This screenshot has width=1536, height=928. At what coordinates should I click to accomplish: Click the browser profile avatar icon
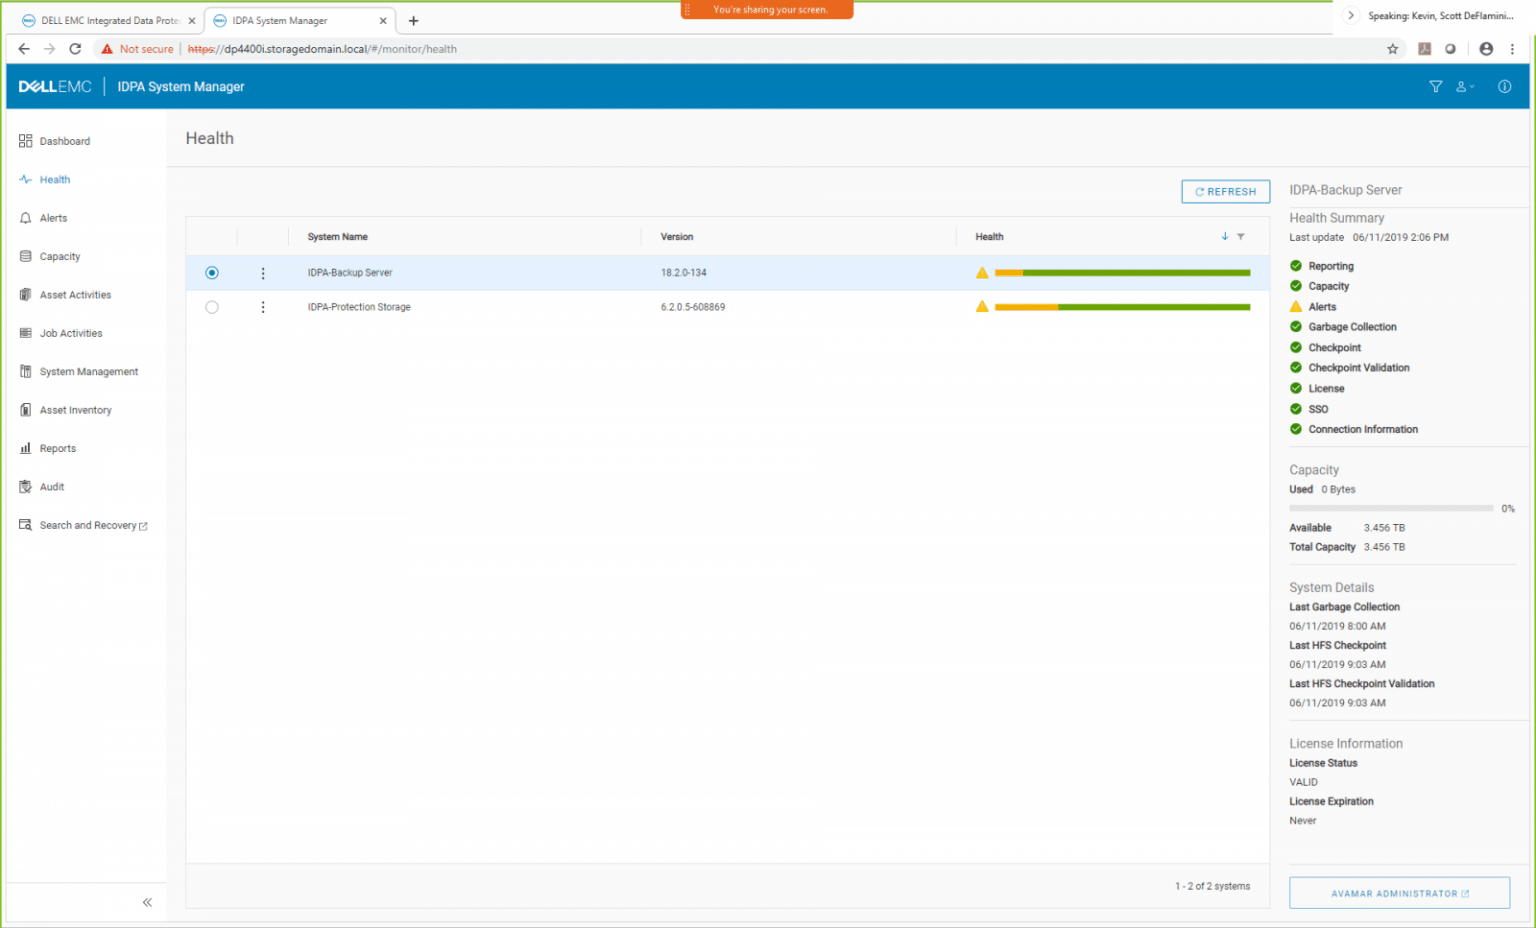click(1486, 49)
